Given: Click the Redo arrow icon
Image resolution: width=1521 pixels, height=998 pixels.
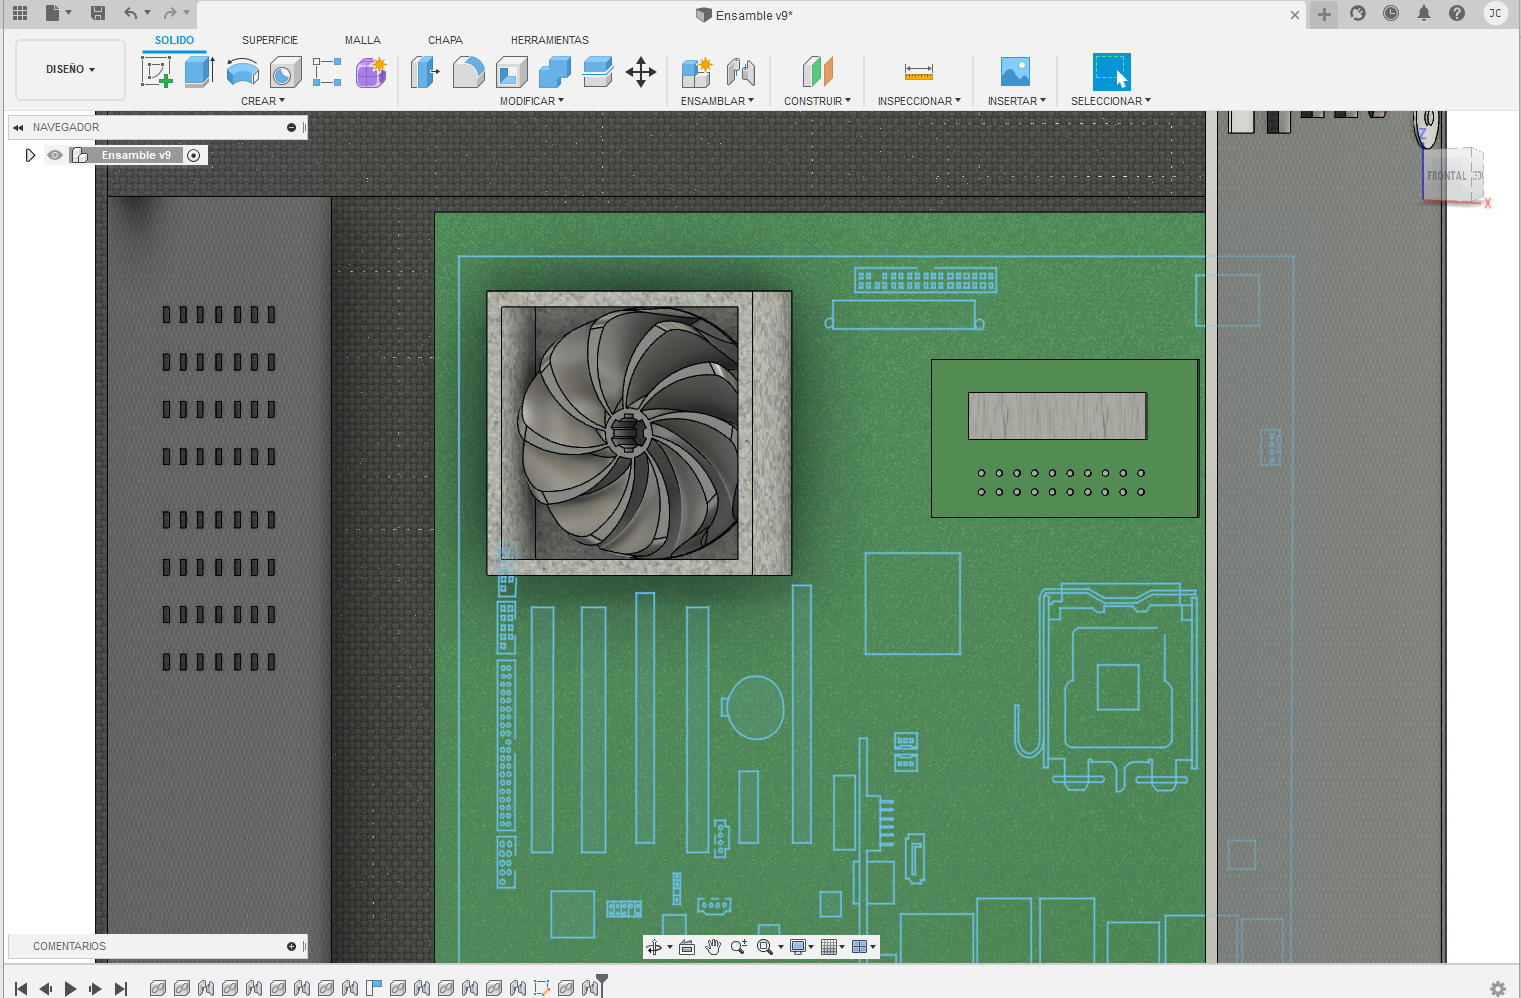Looking at the screenshot, I should tap(170, 13).
